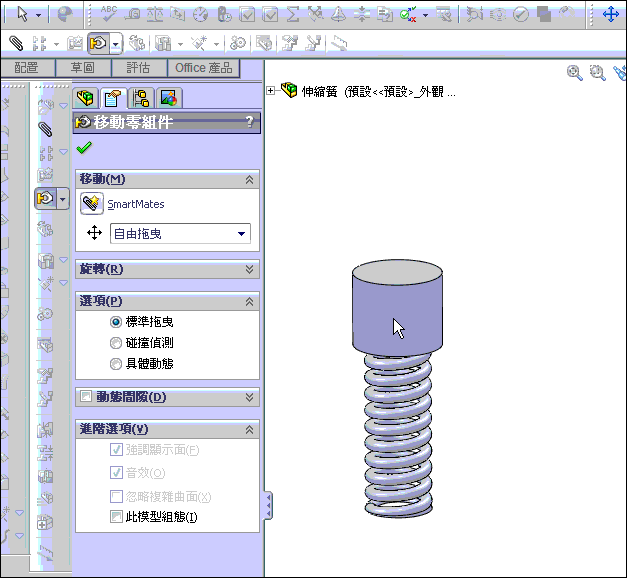Click paperclip Mate icon in vertical sidebar toolbar
The width and height of the screenshot is (627, 578).
[x=45, y=129]
